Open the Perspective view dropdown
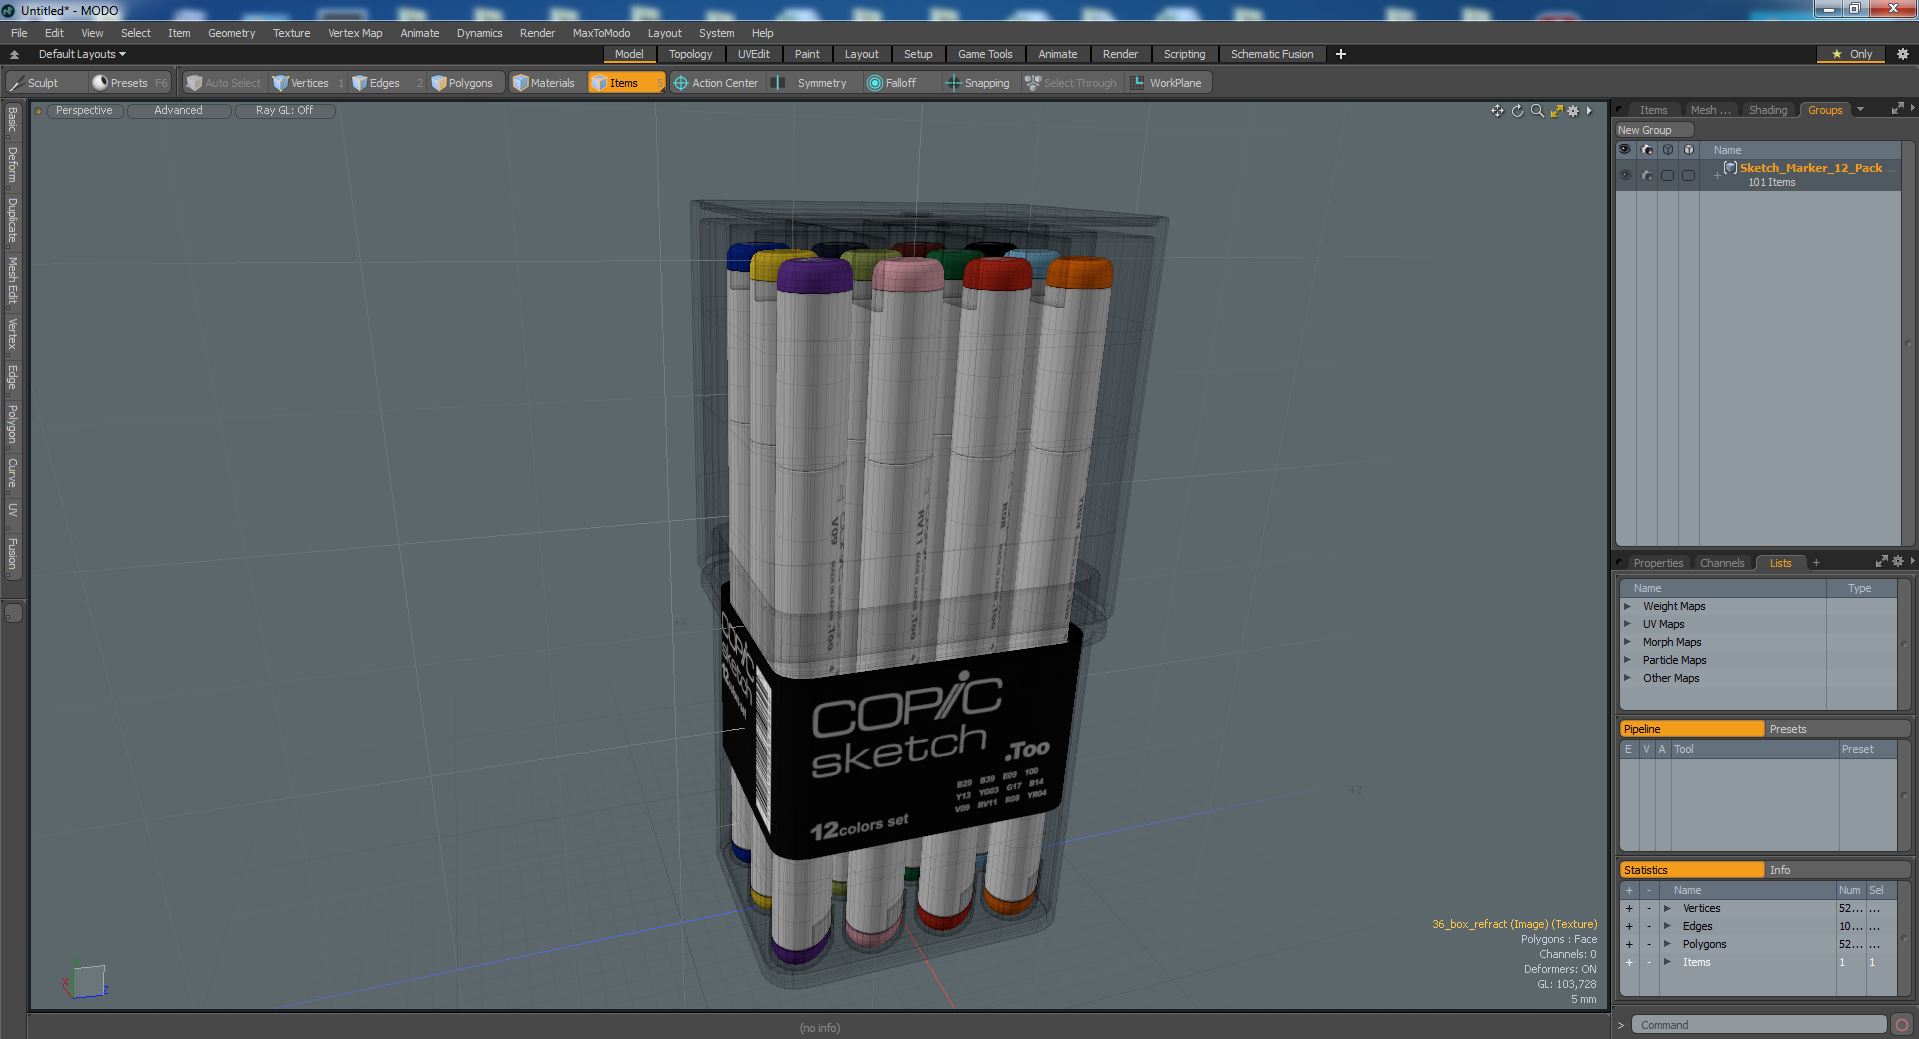This screenshot has width=1919, height=1039. (x=84, y=111)
